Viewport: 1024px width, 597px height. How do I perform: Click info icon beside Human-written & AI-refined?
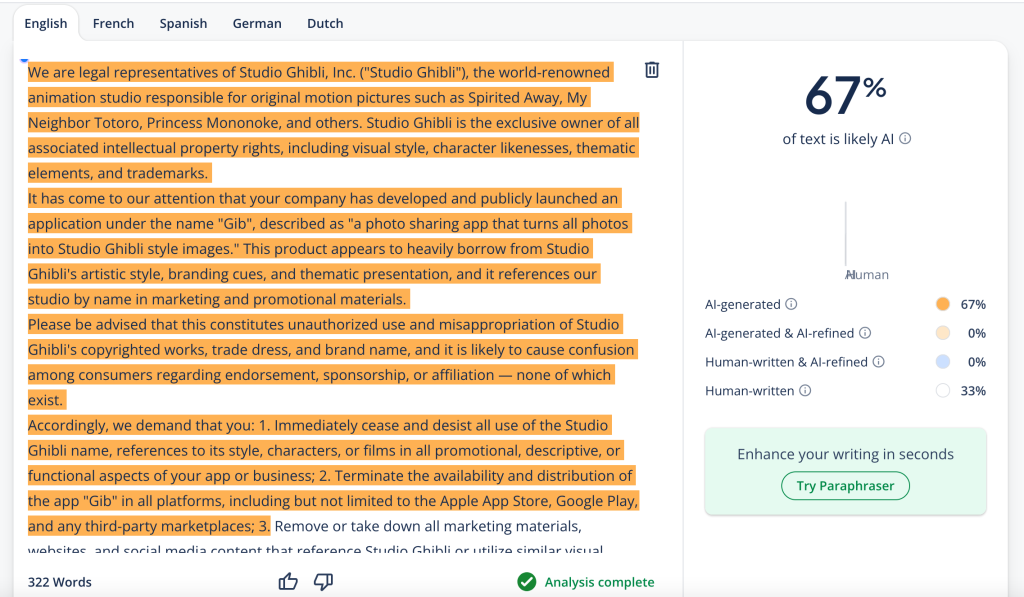pyautogui.click(x=878, y=362)
